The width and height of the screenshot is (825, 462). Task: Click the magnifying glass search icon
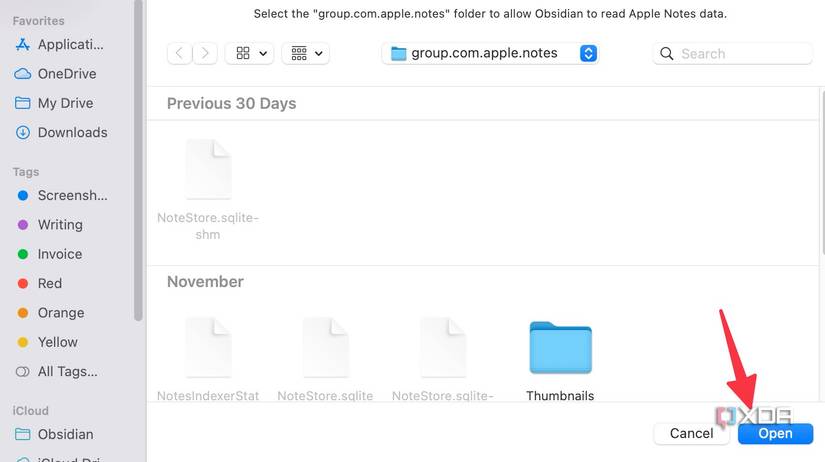pyautogui.click(x=667, y=53)
